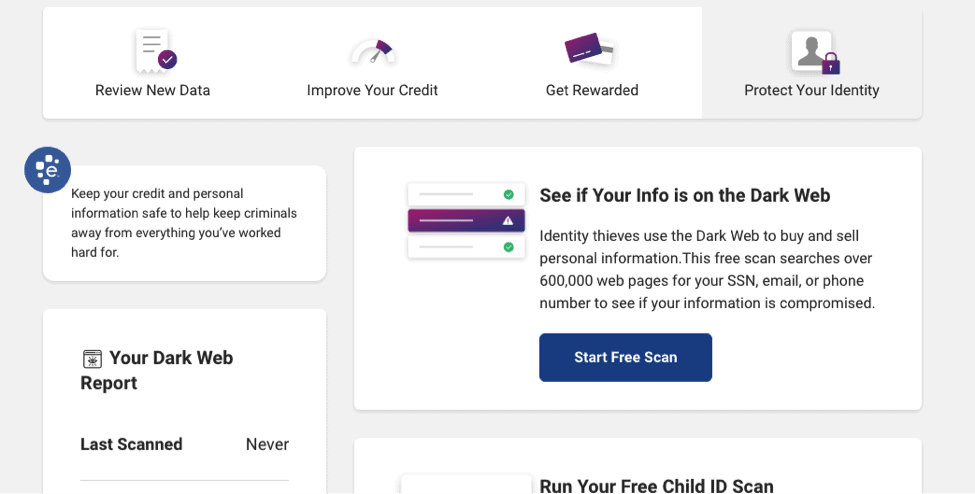
Task: Click the Run Your Free Child ID Scan heading
Action: [x=656, y=486]
